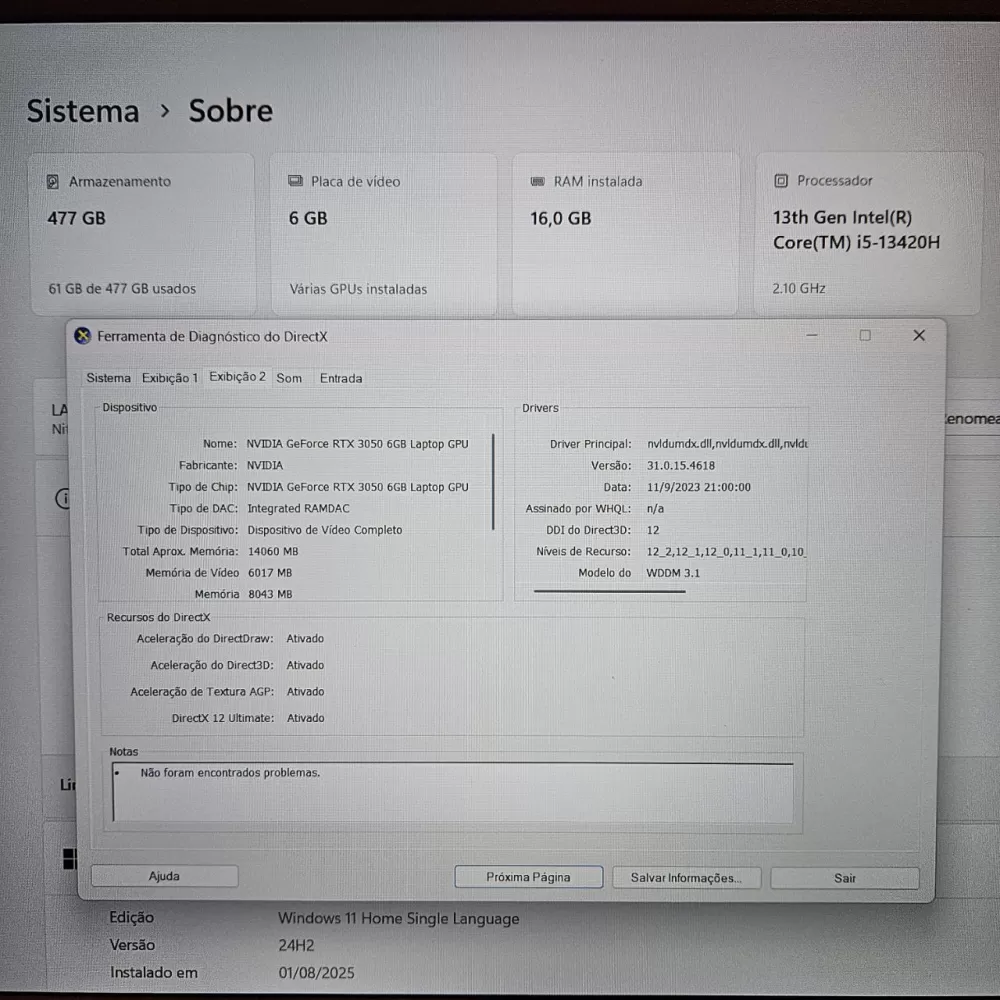Go back to Sistema in the breadcrumb
Viewport: 1000px width, 1000px height.
(x=83, y=111)
